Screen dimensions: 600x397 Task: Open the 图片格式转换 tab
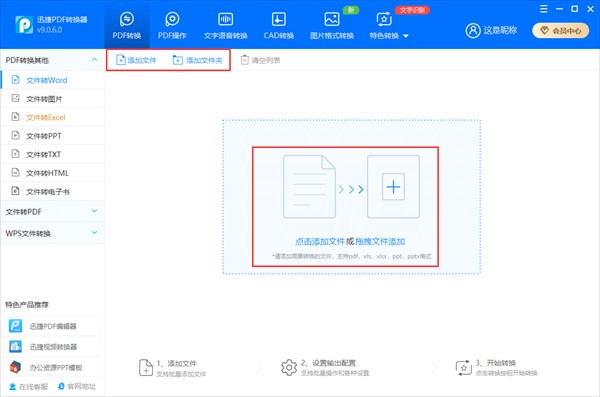point(332,26)
